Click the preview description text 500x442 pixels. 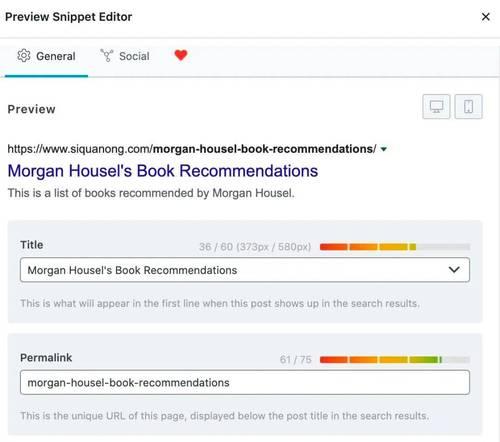tap(151, 193)
